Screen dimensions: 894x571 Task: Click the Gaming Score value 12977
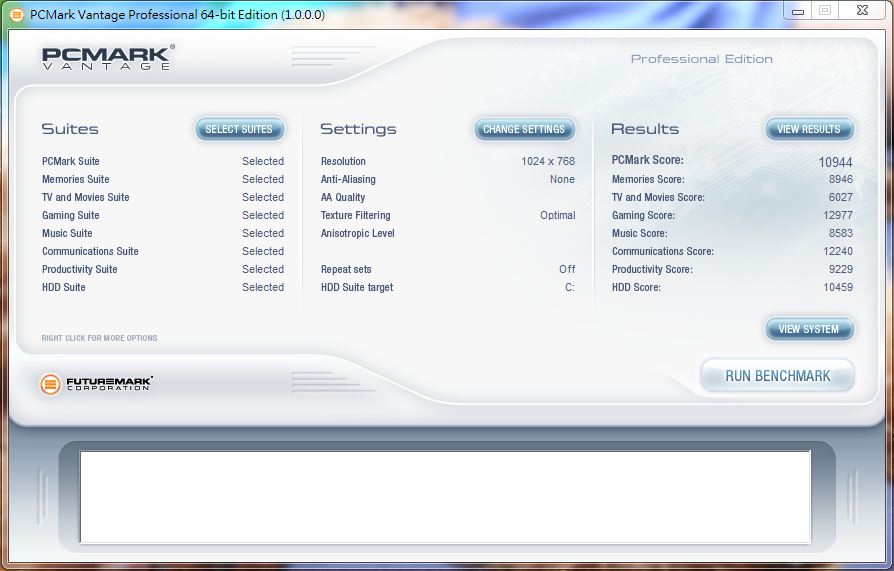tap(838, 215)
